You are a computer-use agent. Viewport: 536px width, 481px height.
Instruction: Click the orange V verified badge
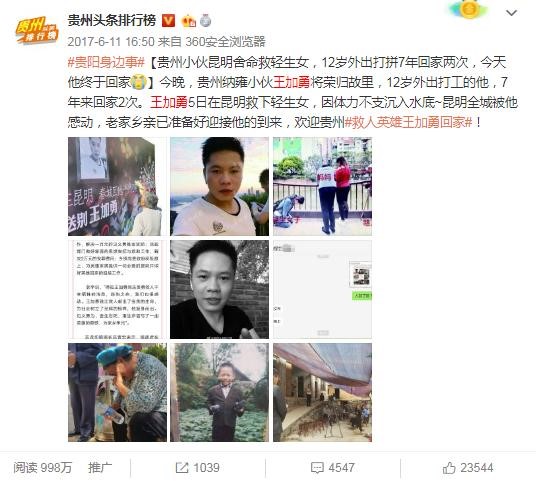[168, 21]
